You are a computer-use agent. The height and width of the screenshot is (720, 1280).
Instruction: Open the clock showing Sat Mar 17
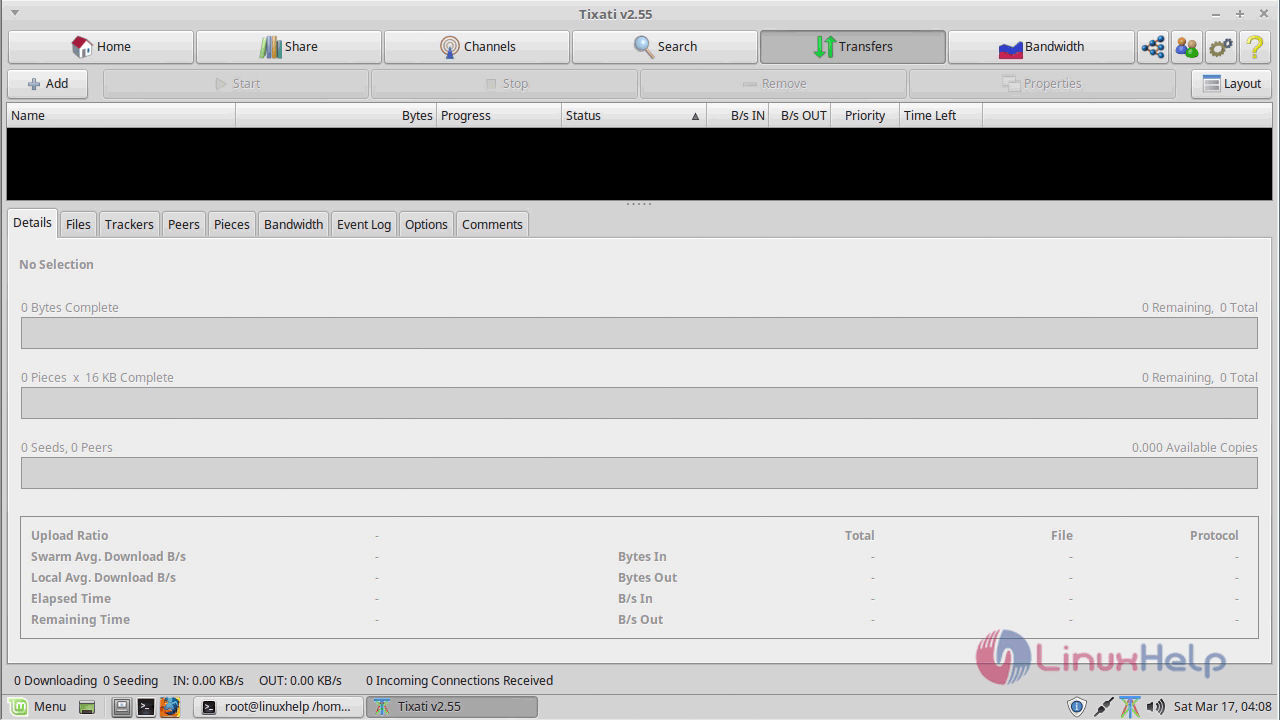1222,707
